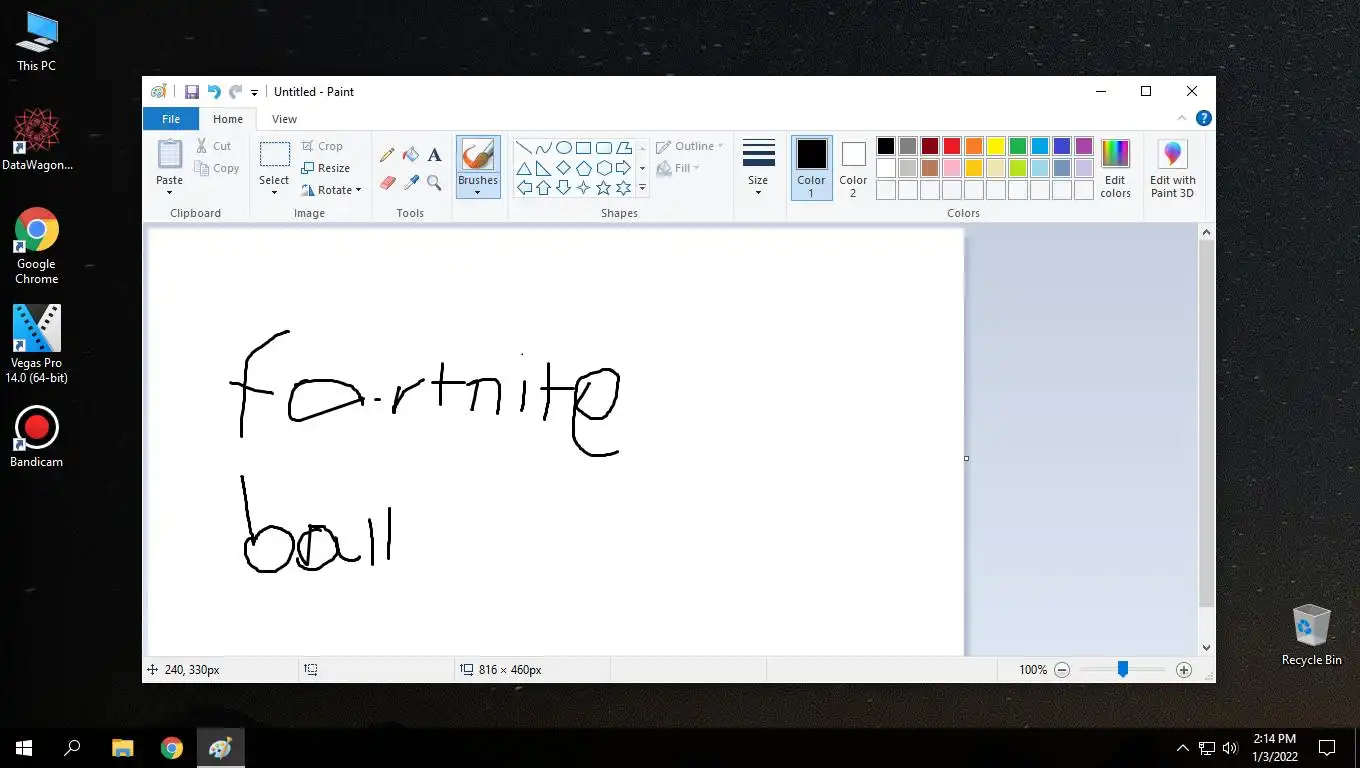Open Customize Quick Access Toolbar arrow
Screen dimensions: 1360x768
tap(254, 92)
